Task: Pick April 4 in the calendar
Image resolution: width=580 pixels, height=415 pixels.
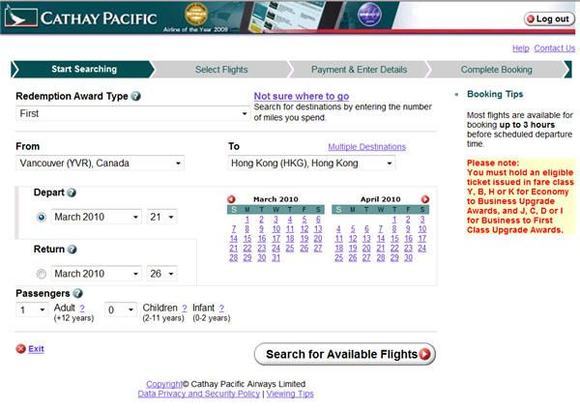Action: click(x=338, y=229)
